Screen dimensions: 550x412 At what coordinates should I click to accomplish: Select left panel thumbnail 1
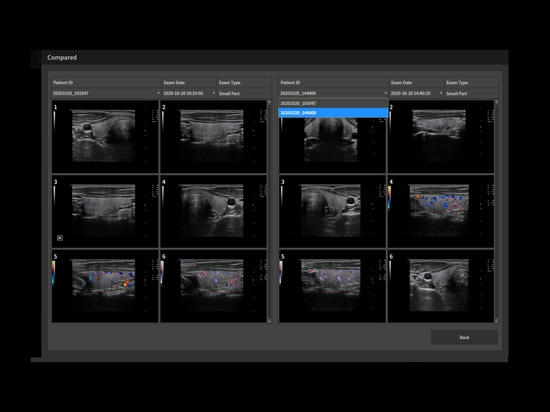pyautogui.click(x=105, y=137)
